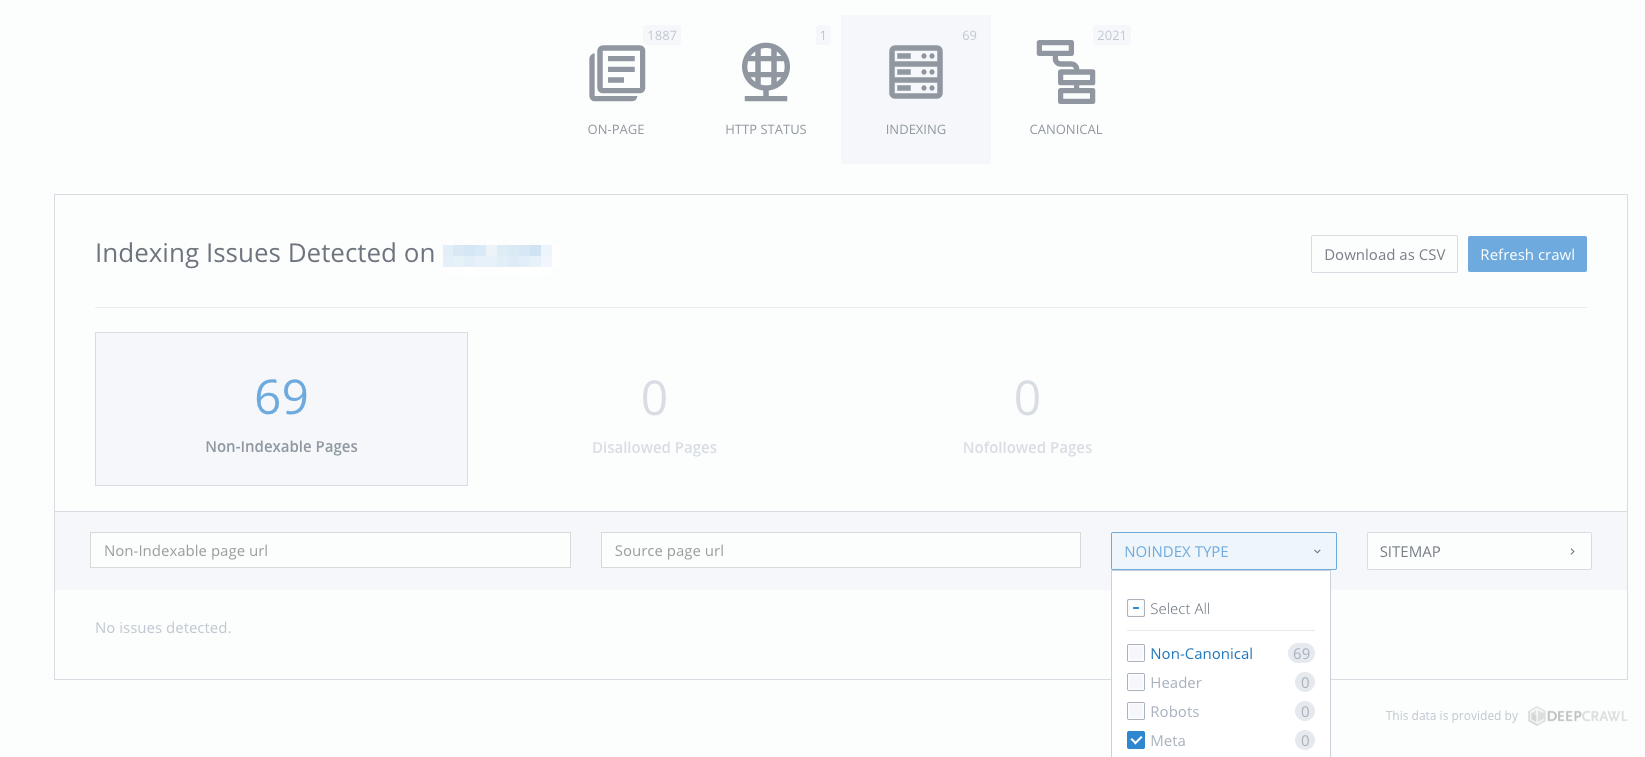This screenshot has height=757, width=1645.
Task: Click the Meta 0 count badge
Action: (1305, 740)
